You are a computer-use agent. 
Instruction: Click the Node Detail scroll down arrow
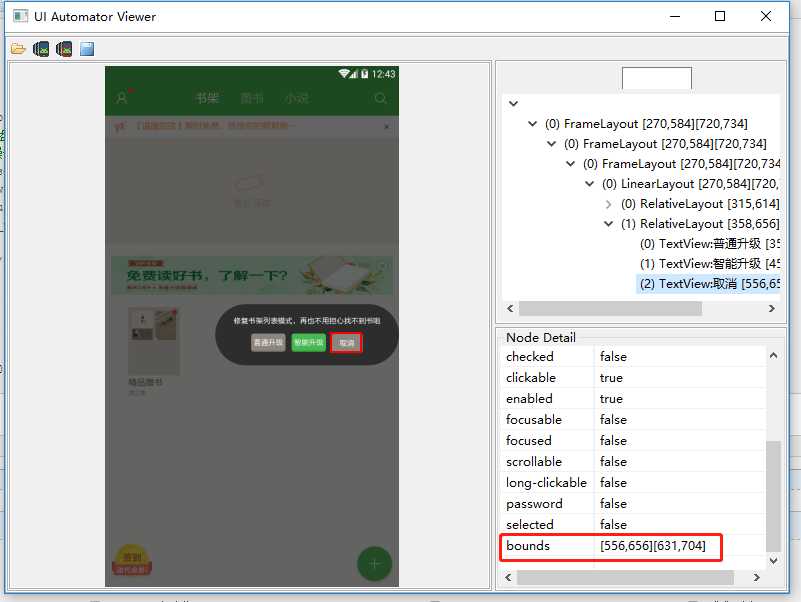(x=773, y=561)
